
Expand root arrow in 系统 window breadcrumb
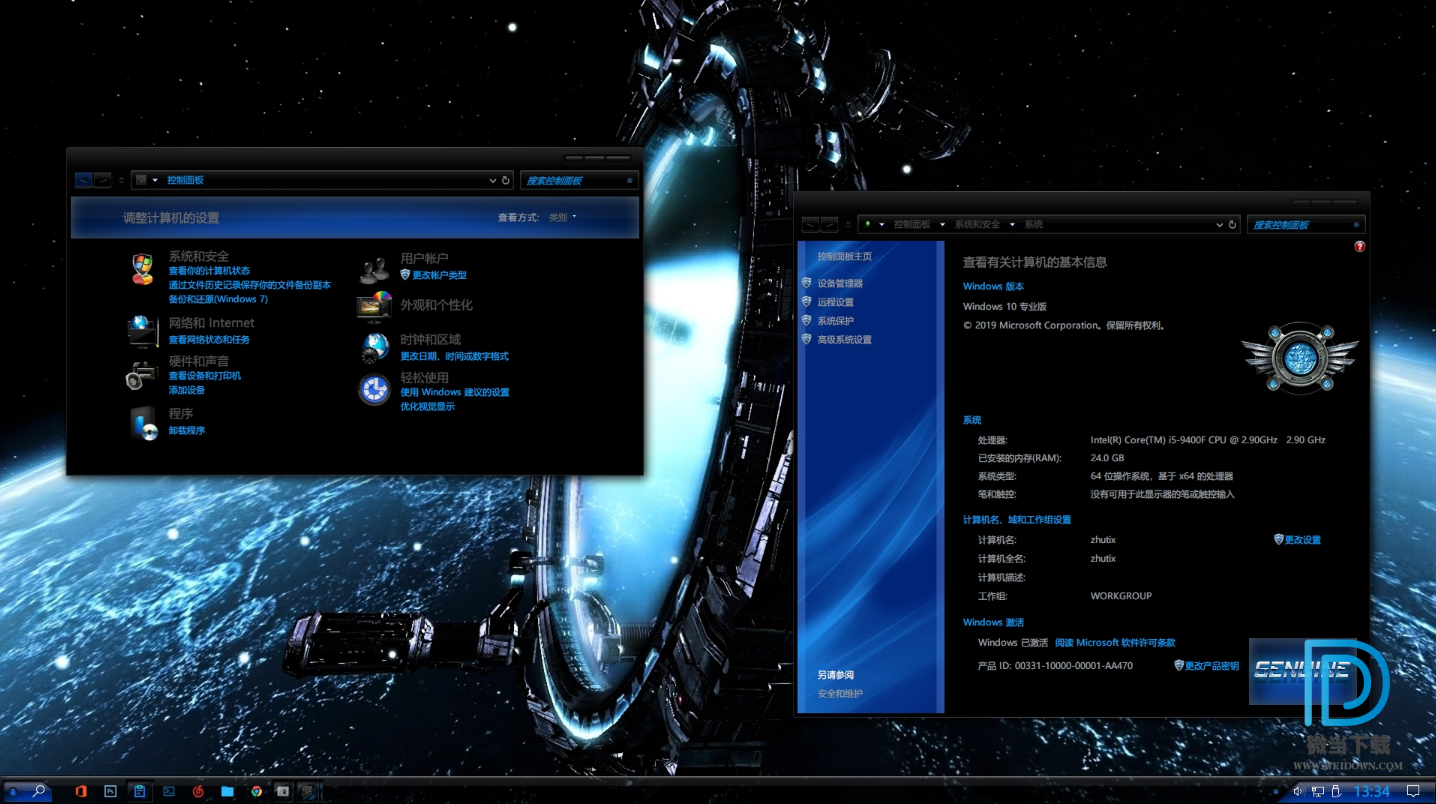pyautogui.click(x=882, y=225)
